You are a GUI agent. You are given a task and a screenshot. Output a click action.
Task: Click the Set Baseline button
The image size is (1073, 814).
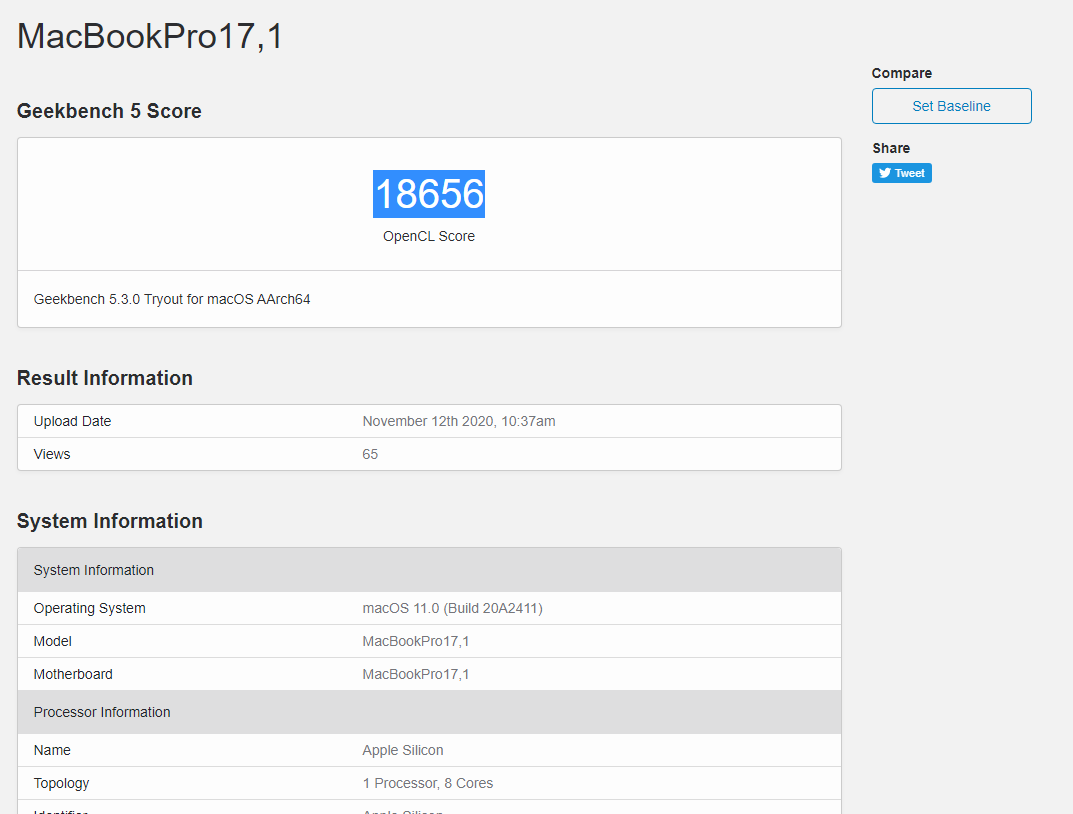(951, 106)
